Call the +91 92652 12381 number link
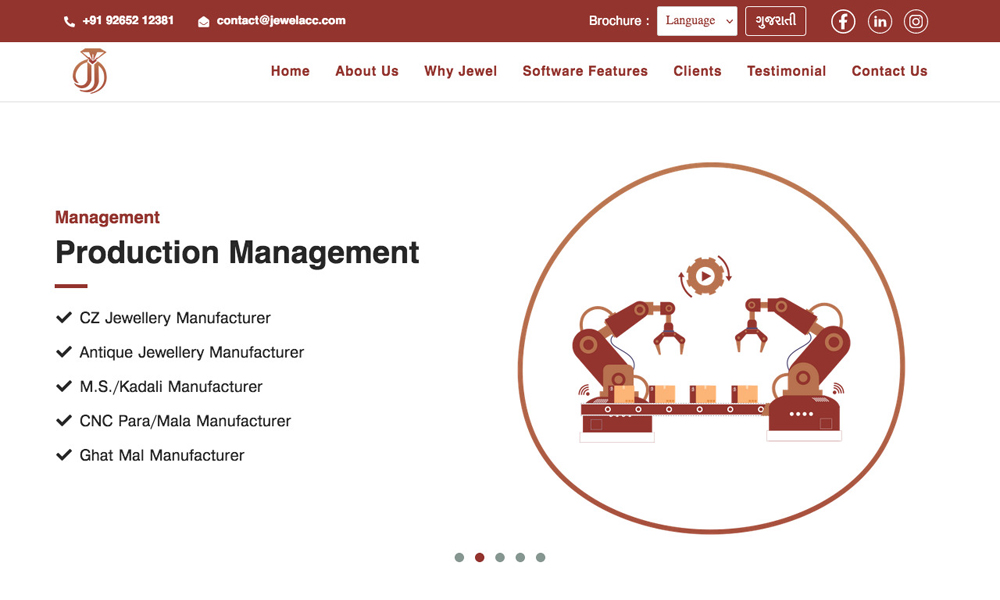This screenshot has height=600, width=1000. click(x=128, y=20)
